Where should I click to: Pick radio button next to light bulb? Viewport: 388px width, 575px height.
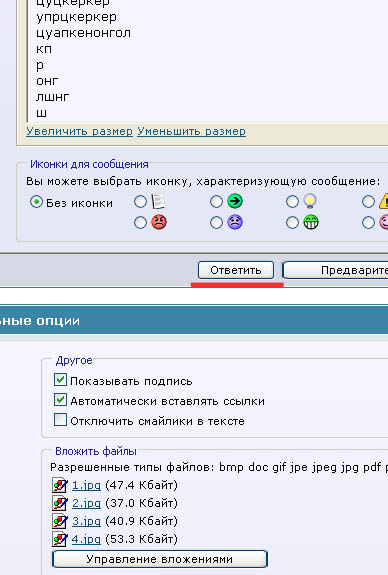[292, 201]
